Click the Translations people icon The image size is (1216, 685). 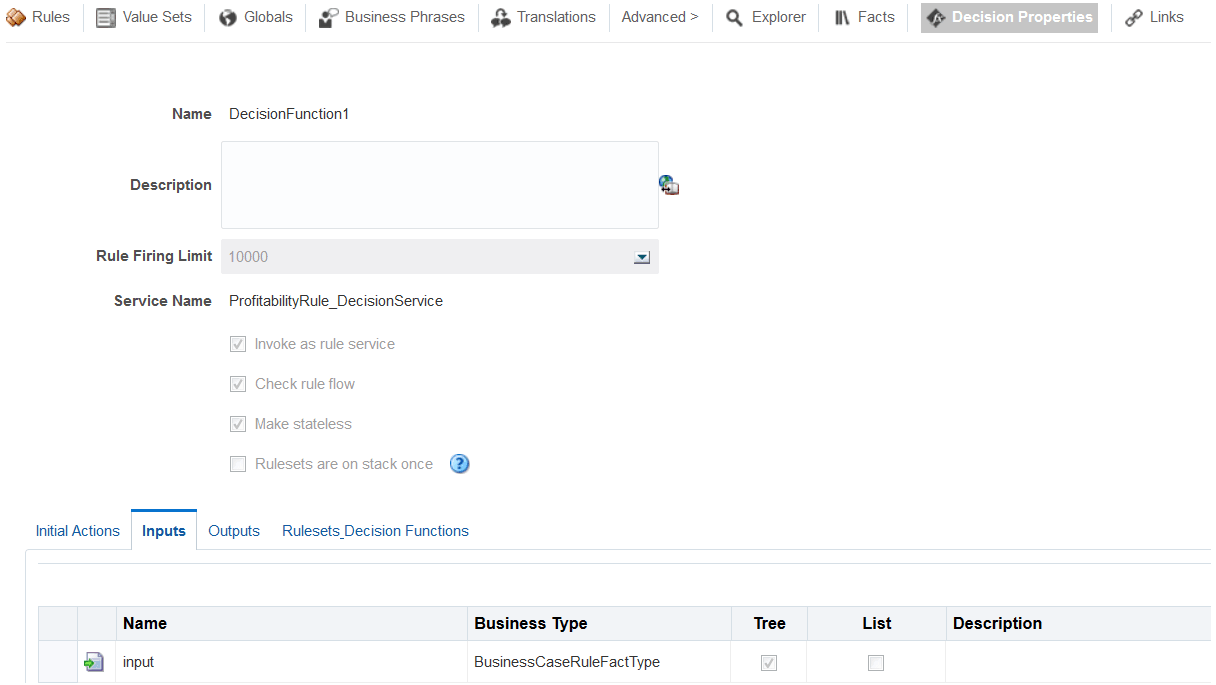[x=501, y=18]
